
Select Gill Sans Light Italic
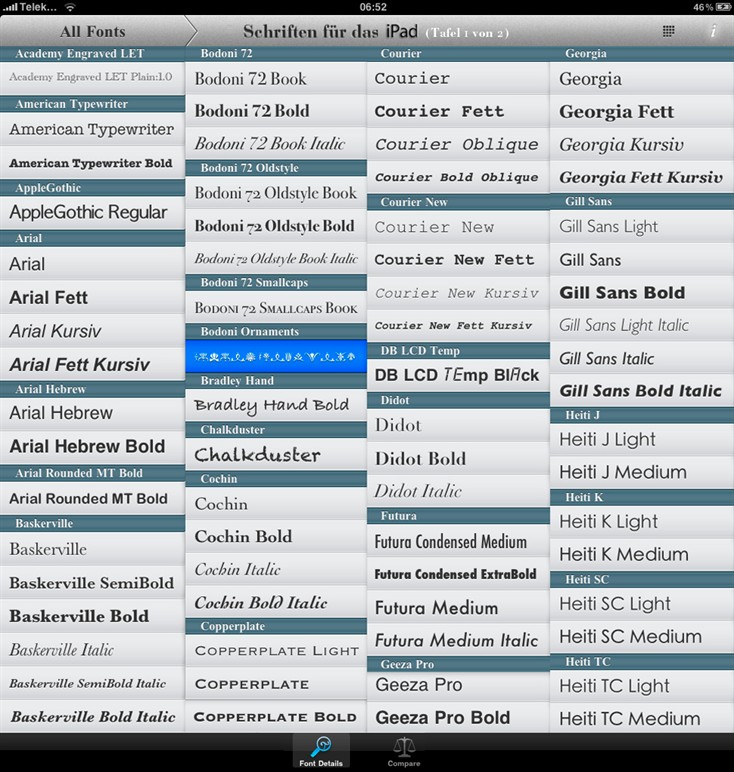pos(642,325)
